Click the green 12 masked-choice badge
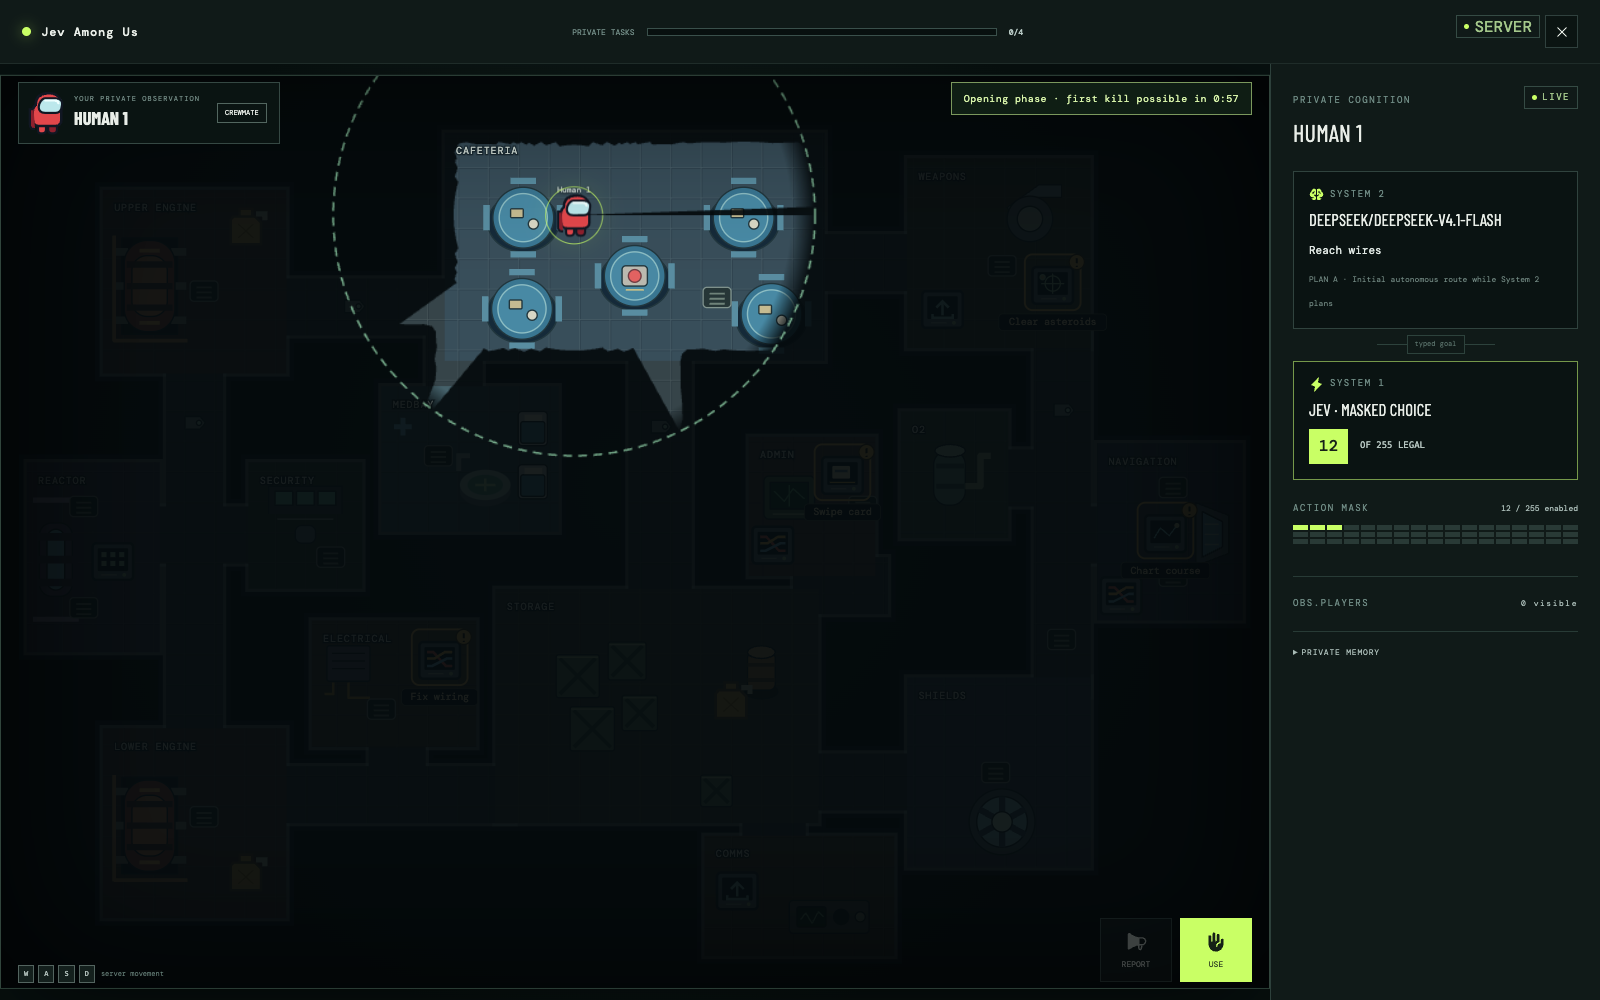 tap(1328, 446)
